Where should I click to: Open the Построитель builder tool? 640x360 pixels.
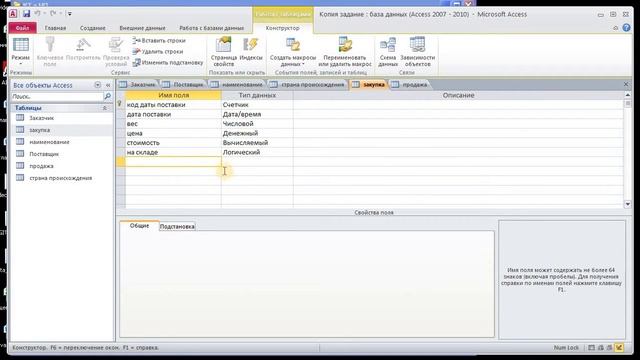[x=83, y=49]
